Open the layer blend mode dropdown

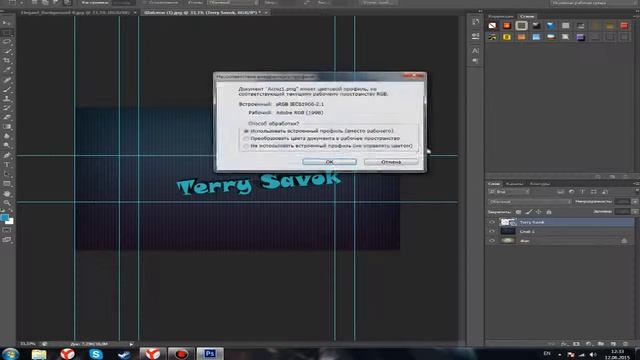pyautogui.click(x=529, y=202)
